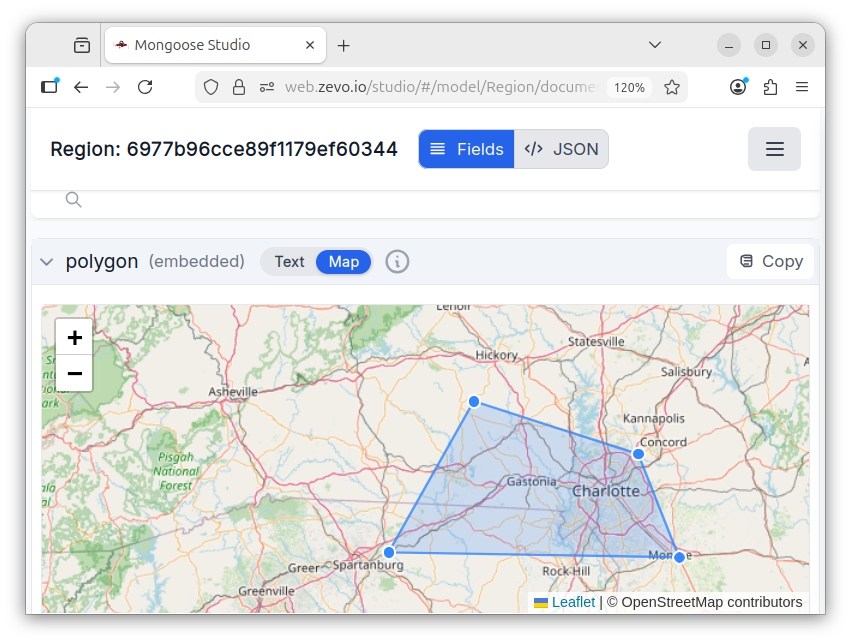Open site permissions icon

(267, 87)
